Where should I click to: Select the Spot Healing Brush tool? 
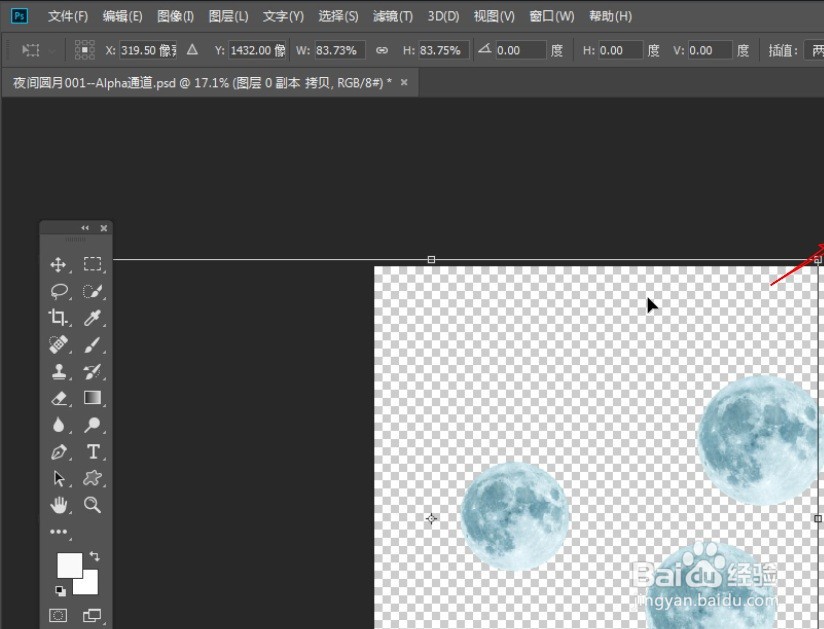click(x=58, y=345)
